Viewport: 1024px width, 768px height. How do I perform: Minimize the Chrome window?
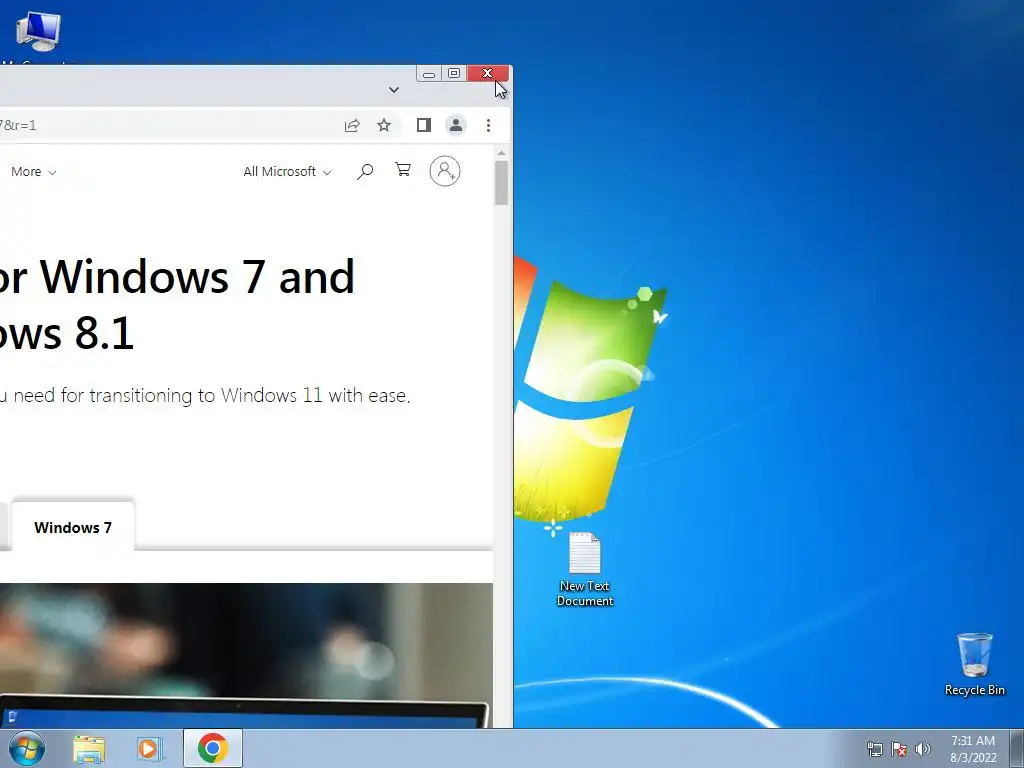coord(429,74)
